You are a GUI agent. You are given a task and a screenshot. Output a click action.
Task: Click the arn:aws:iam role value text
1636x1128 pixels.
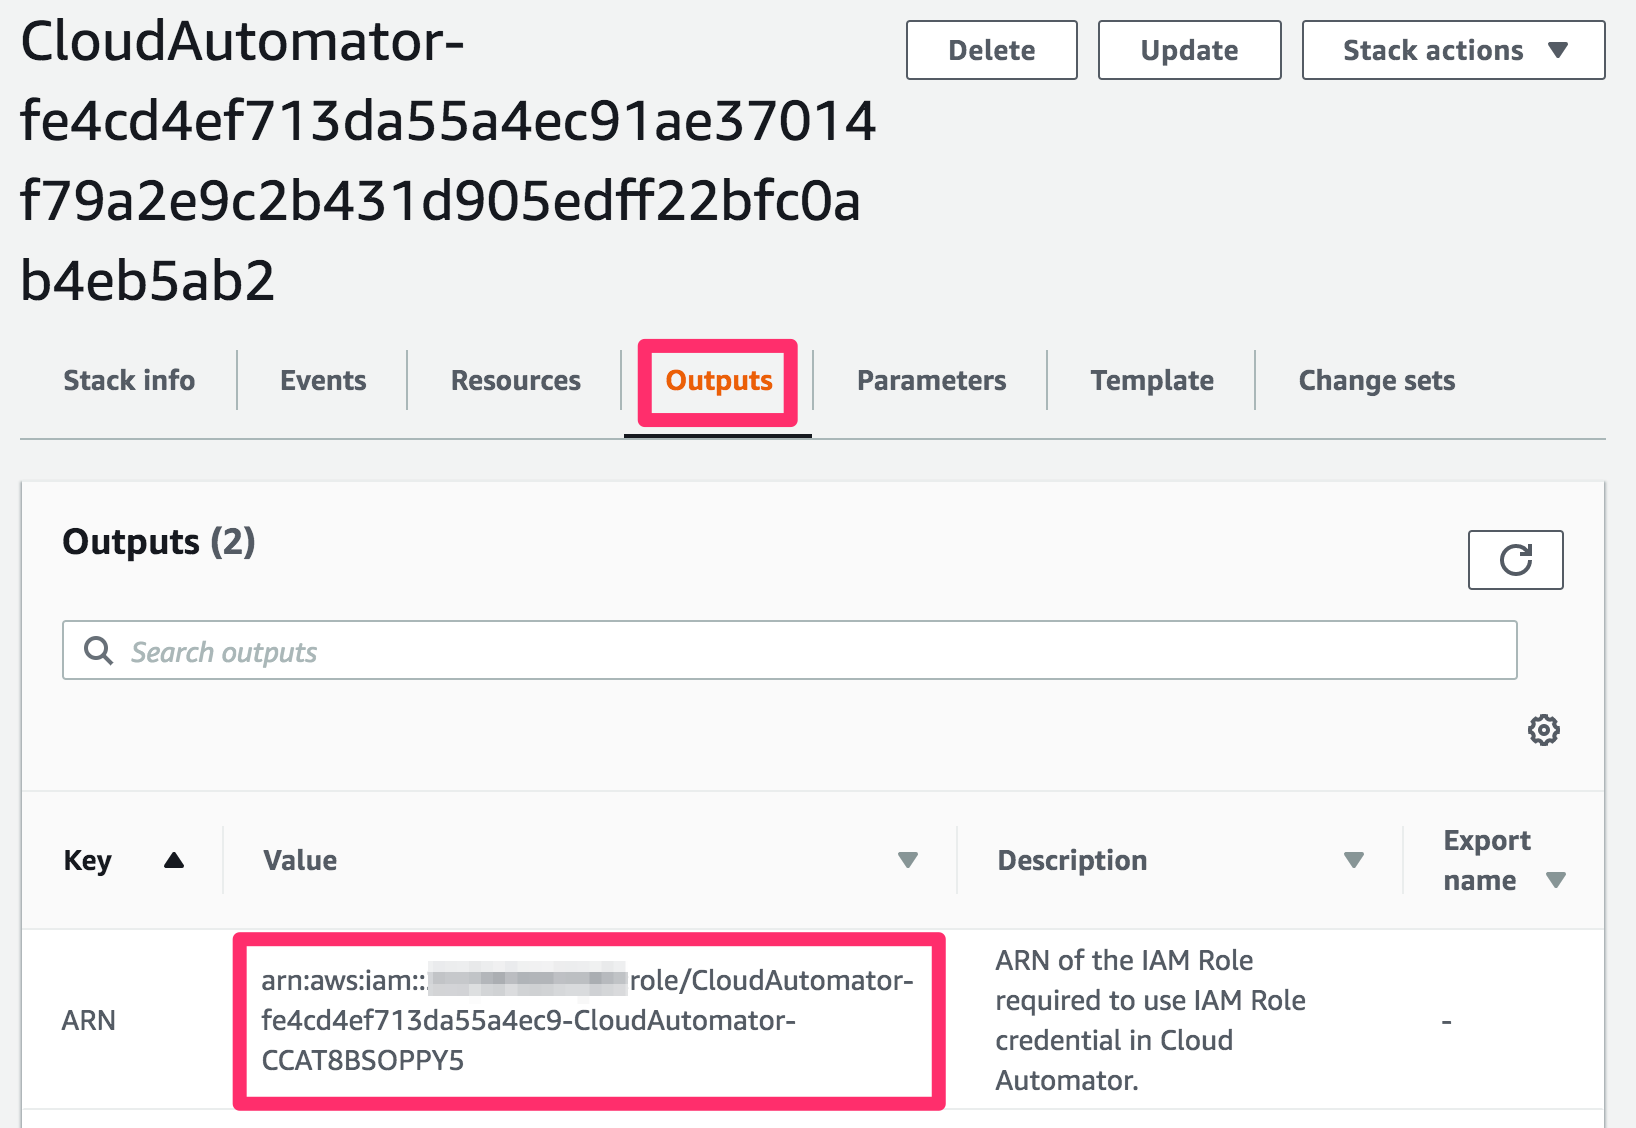[x=587, y=1020]
